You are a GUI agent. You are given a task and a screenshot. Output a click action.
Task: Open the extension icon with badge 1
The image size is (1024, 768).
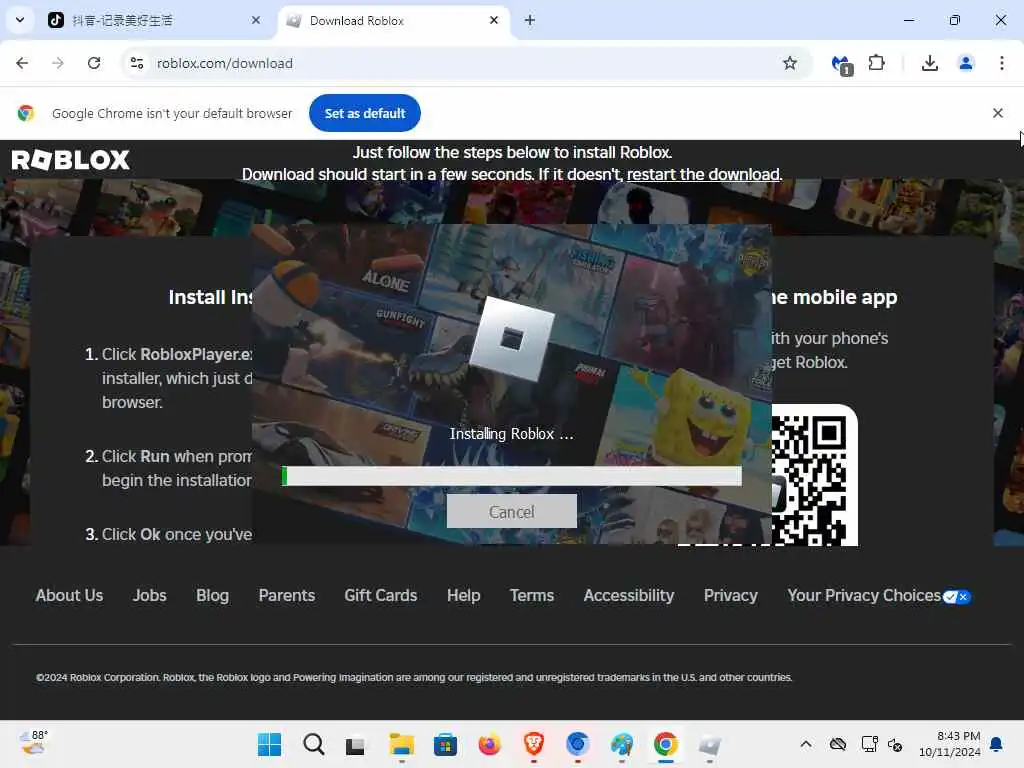(x=841, y=64)
